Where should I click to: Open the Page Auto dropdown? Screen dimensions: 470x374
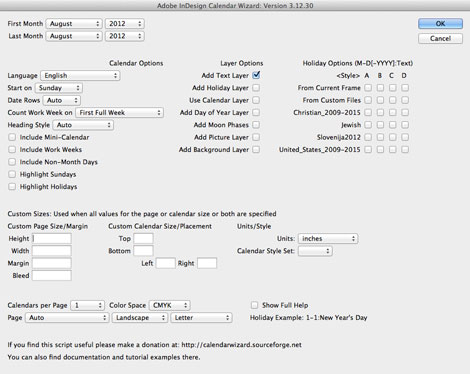(x=67, y=318)
